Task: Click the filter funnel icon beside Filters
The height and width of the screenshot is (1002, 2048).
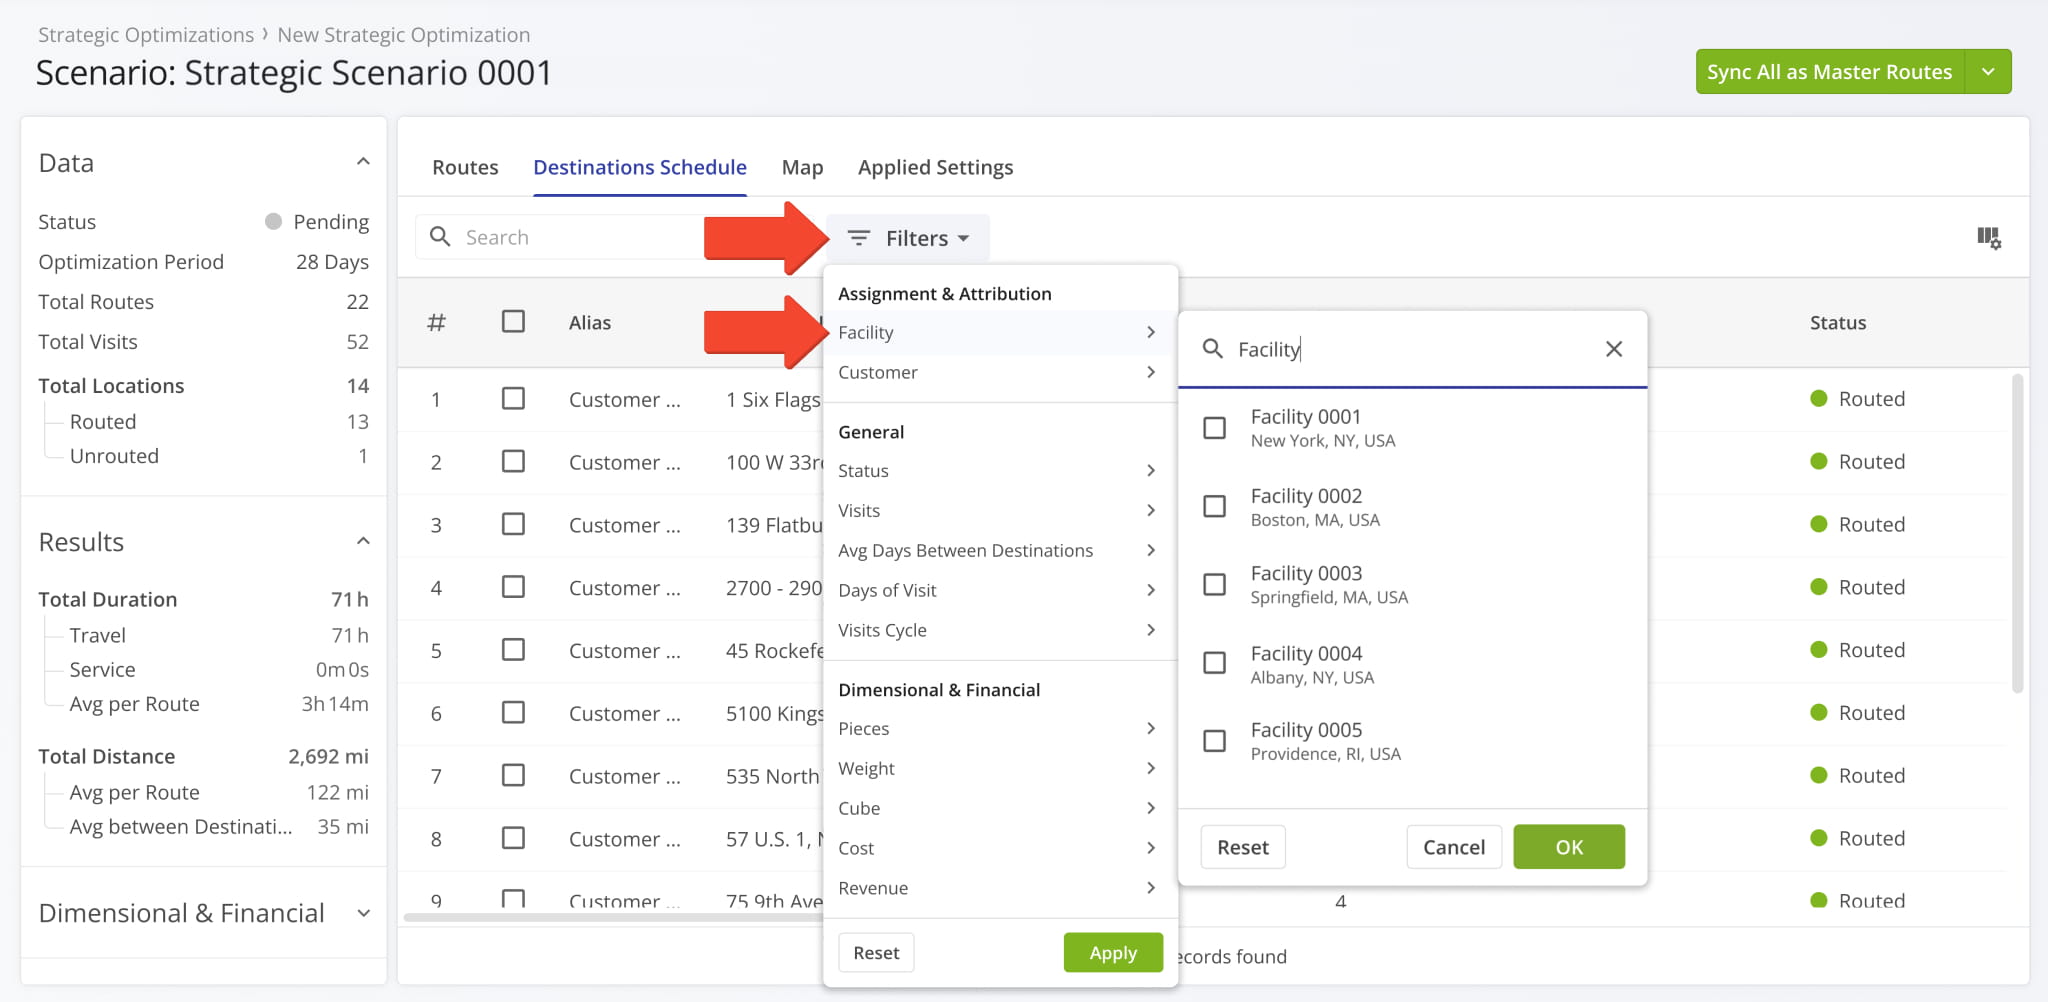Action: 858,238
